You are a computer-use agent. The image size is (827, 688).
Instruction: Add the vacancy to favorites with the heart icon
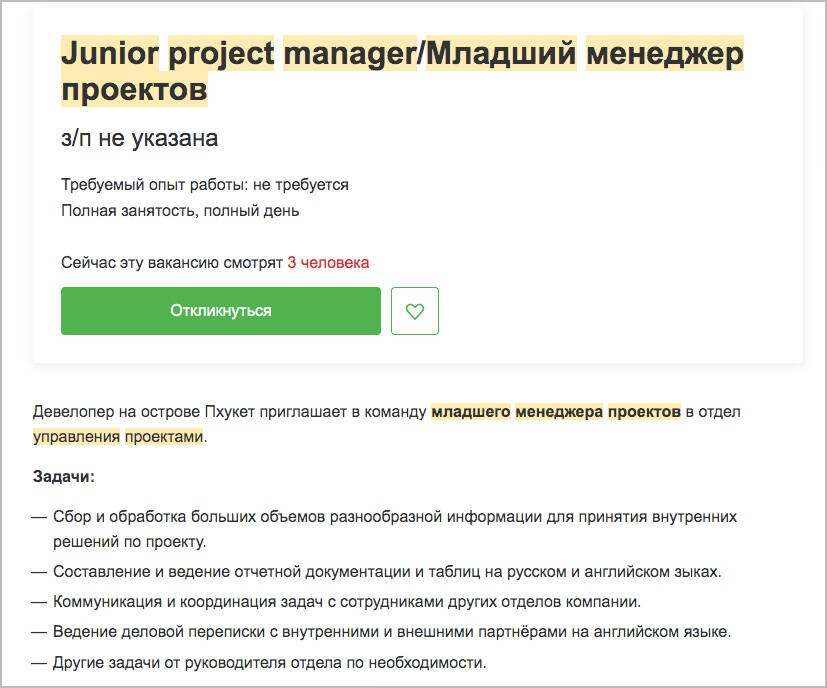pyautogui.click(x=415, y=311)
